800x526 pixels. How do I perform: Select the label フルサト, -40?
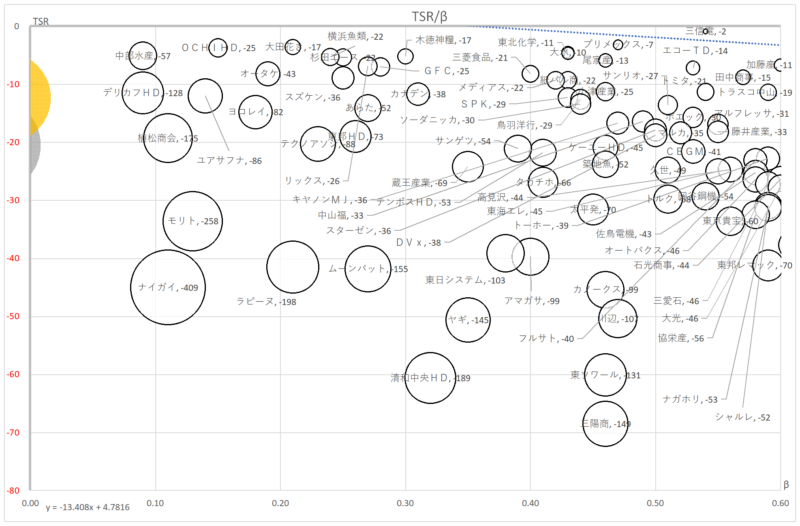(x=546, y=339)
